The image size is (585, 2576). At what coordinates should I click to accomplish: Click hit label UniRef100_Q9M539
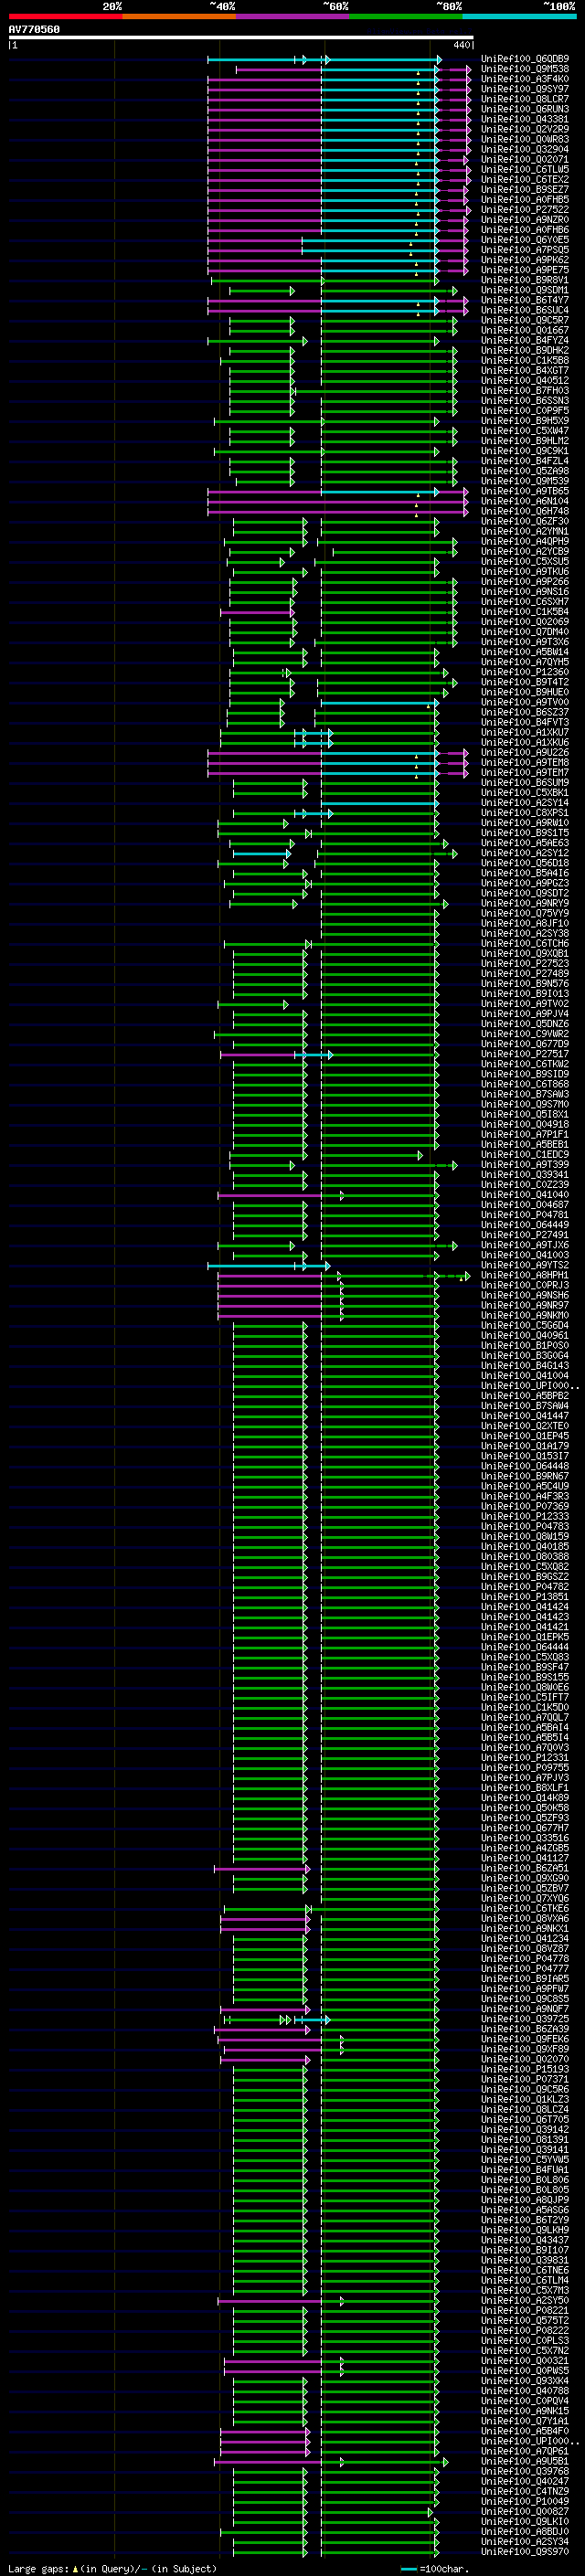click(525, 481)
